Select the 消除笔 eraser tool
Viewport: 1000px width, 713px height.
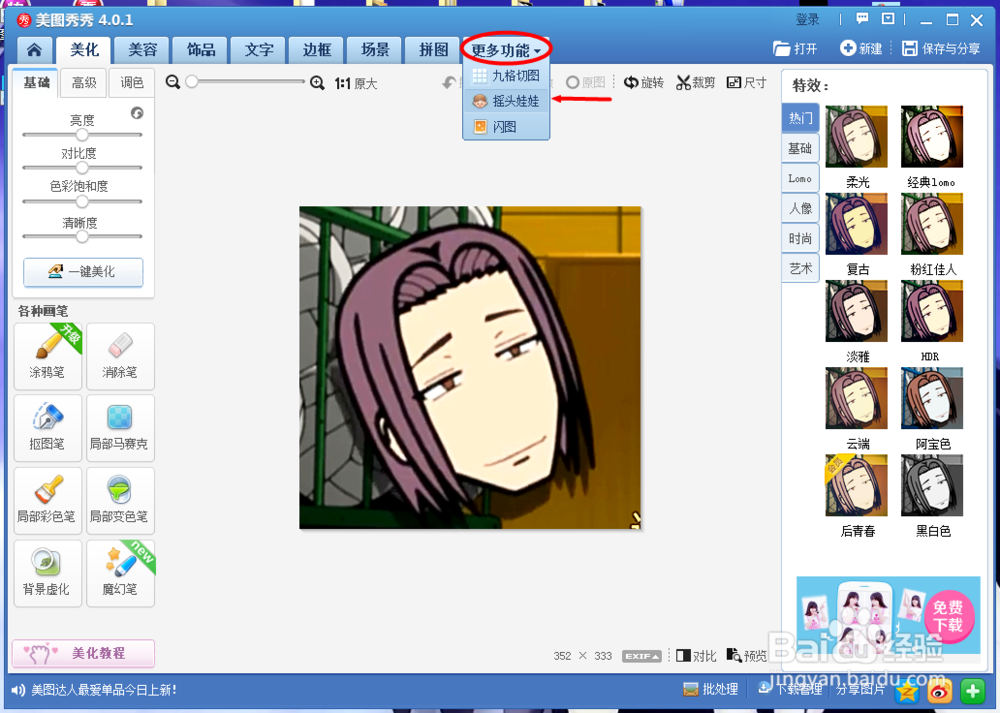[120, 356]
